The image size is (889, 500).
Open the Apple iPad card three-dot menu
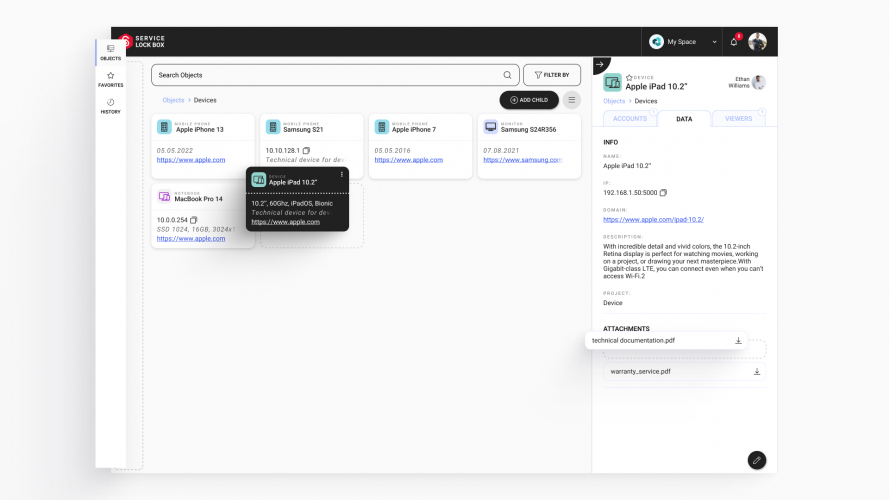pos(341,175)
